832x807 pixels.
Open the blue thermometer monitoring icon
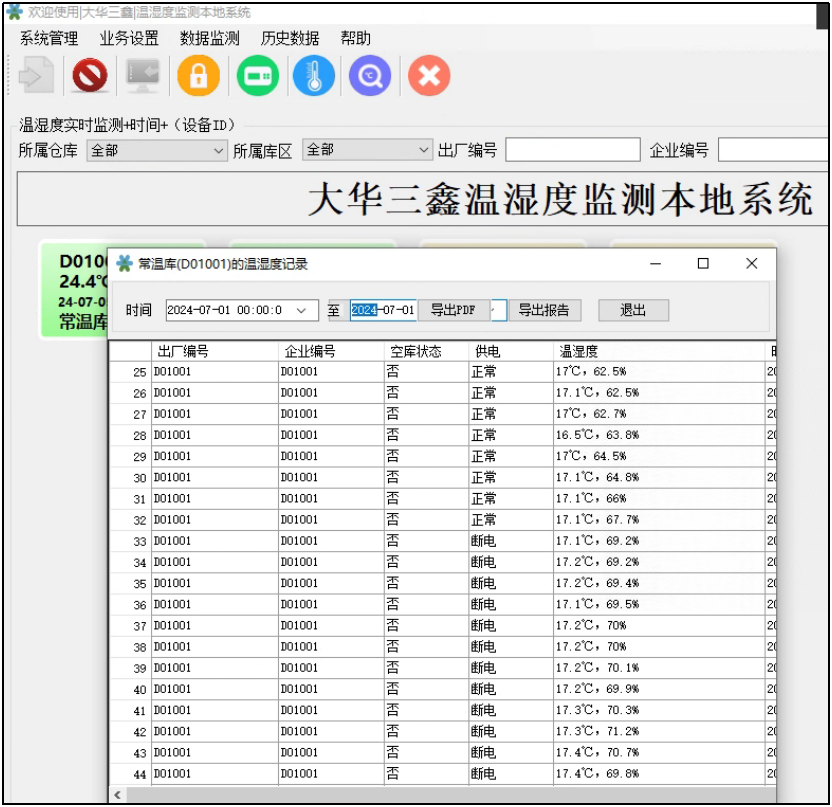point(314,76)
